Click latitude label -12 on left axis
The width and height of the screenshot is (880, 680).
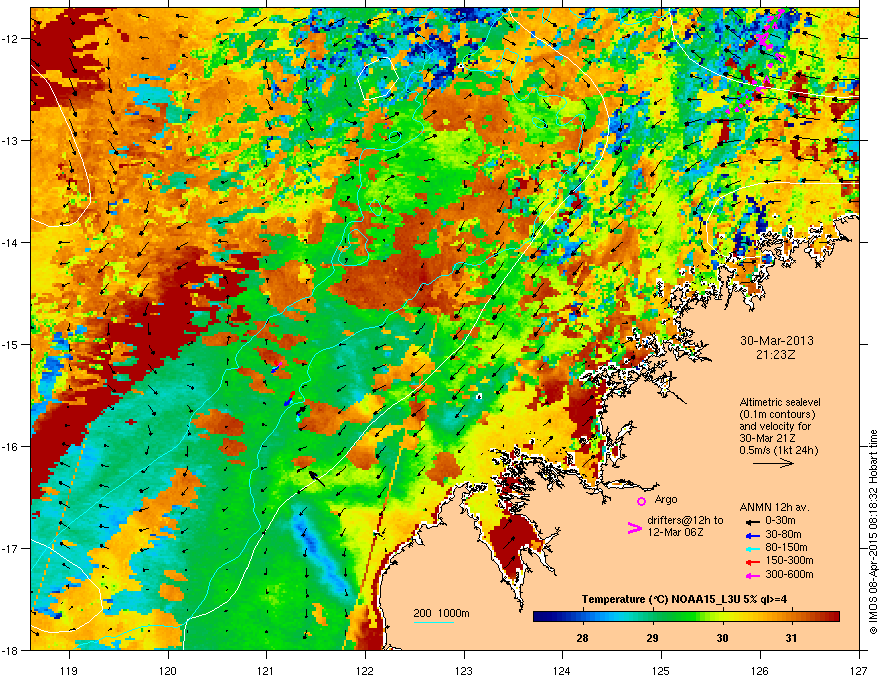11,39
